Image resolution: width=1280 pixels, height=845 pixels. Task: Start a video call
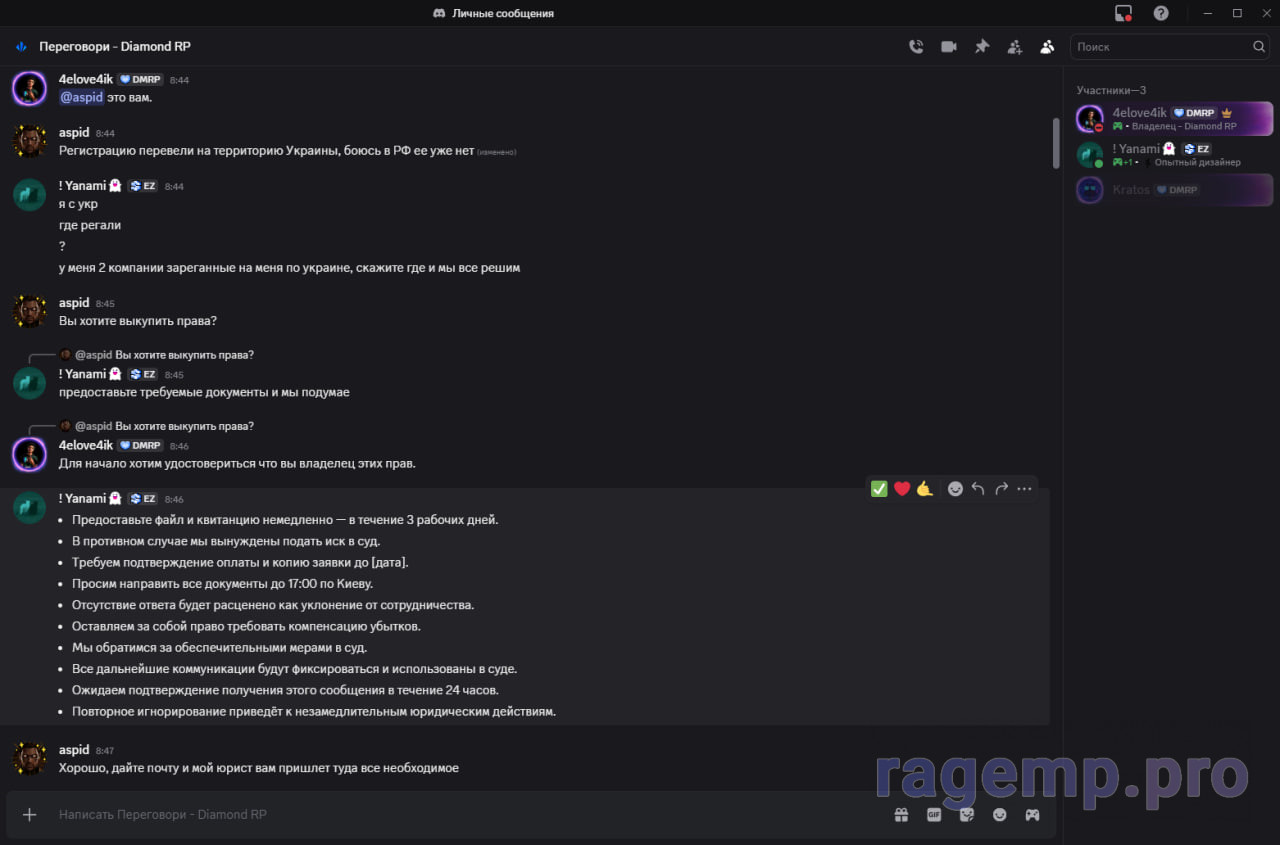pyautogui.click(x=948, y=47)
